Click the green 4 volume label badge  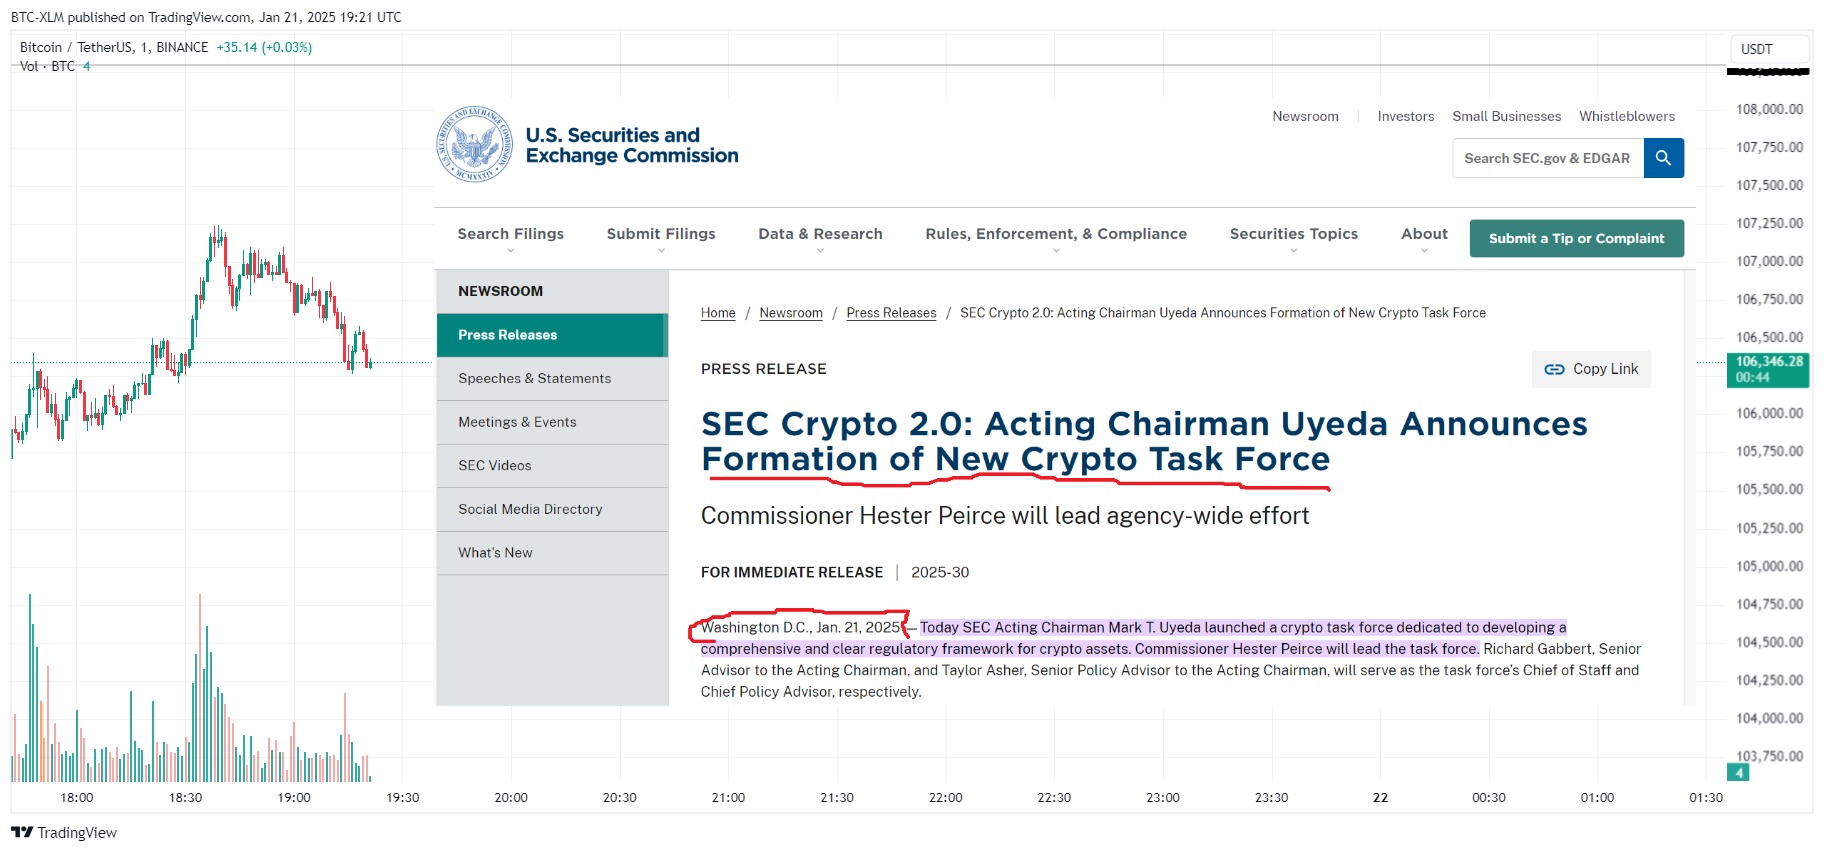pyautogui.click(x=1738, y=773)
